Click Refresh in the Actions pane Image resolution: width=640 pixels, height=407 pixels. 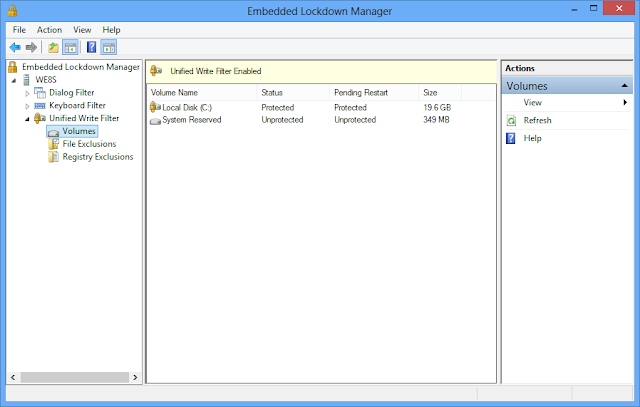538,120
